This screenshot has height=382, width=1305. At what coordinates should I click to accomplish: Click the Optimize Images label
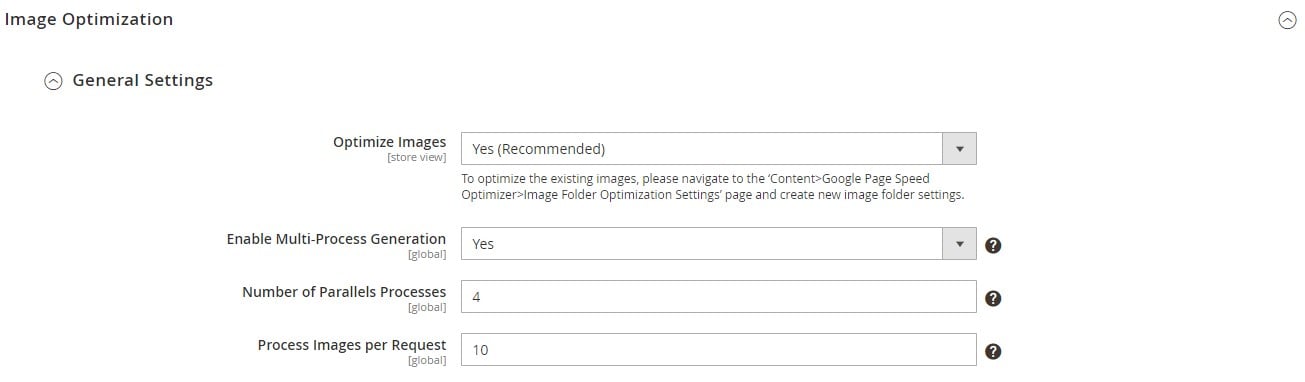coord(389,142)
